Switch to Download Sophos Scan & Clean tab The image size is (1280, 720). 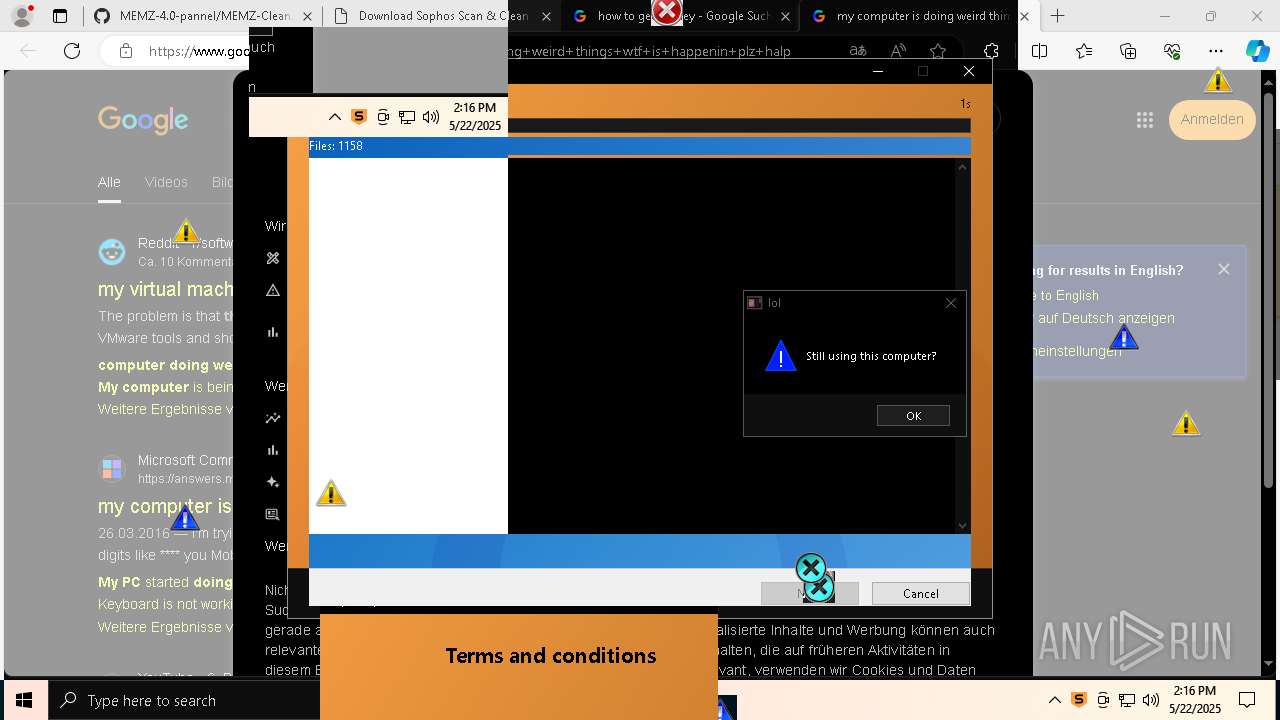[443, 16]
